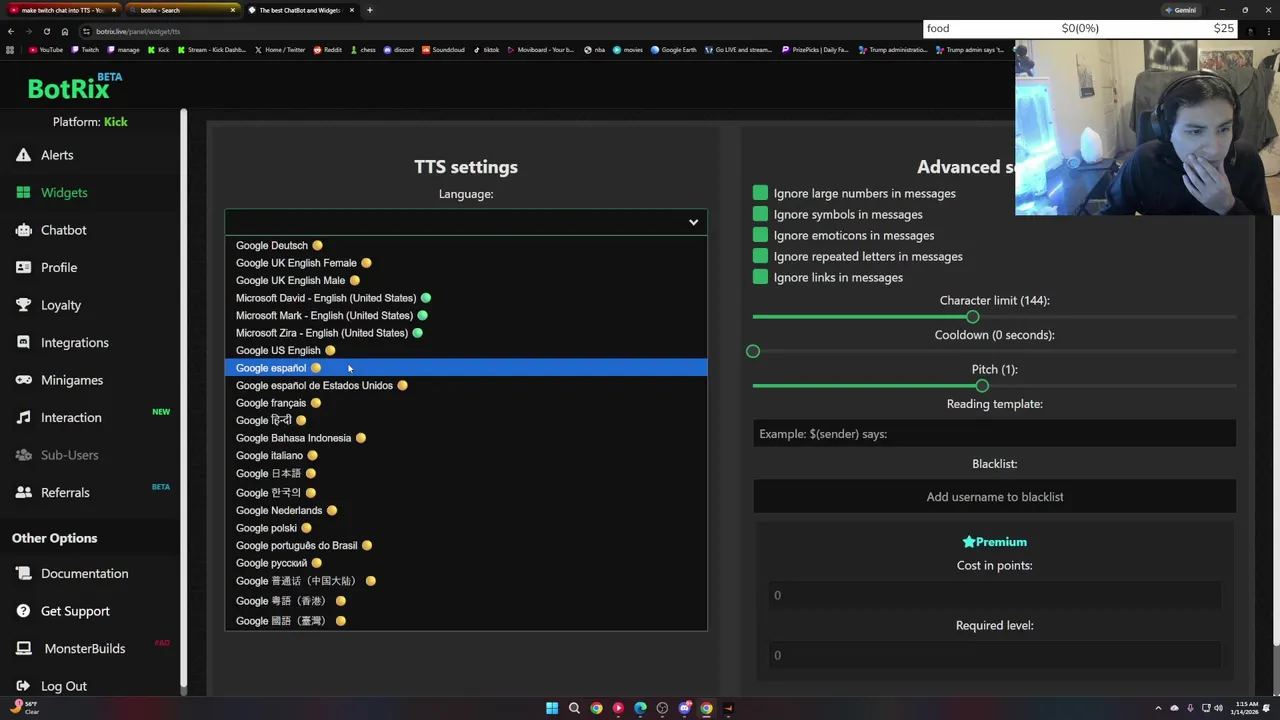Viewport: 1280px width, 720px height.
Task: Click sidebar vertical scrollbar
Action: [184, 400]
